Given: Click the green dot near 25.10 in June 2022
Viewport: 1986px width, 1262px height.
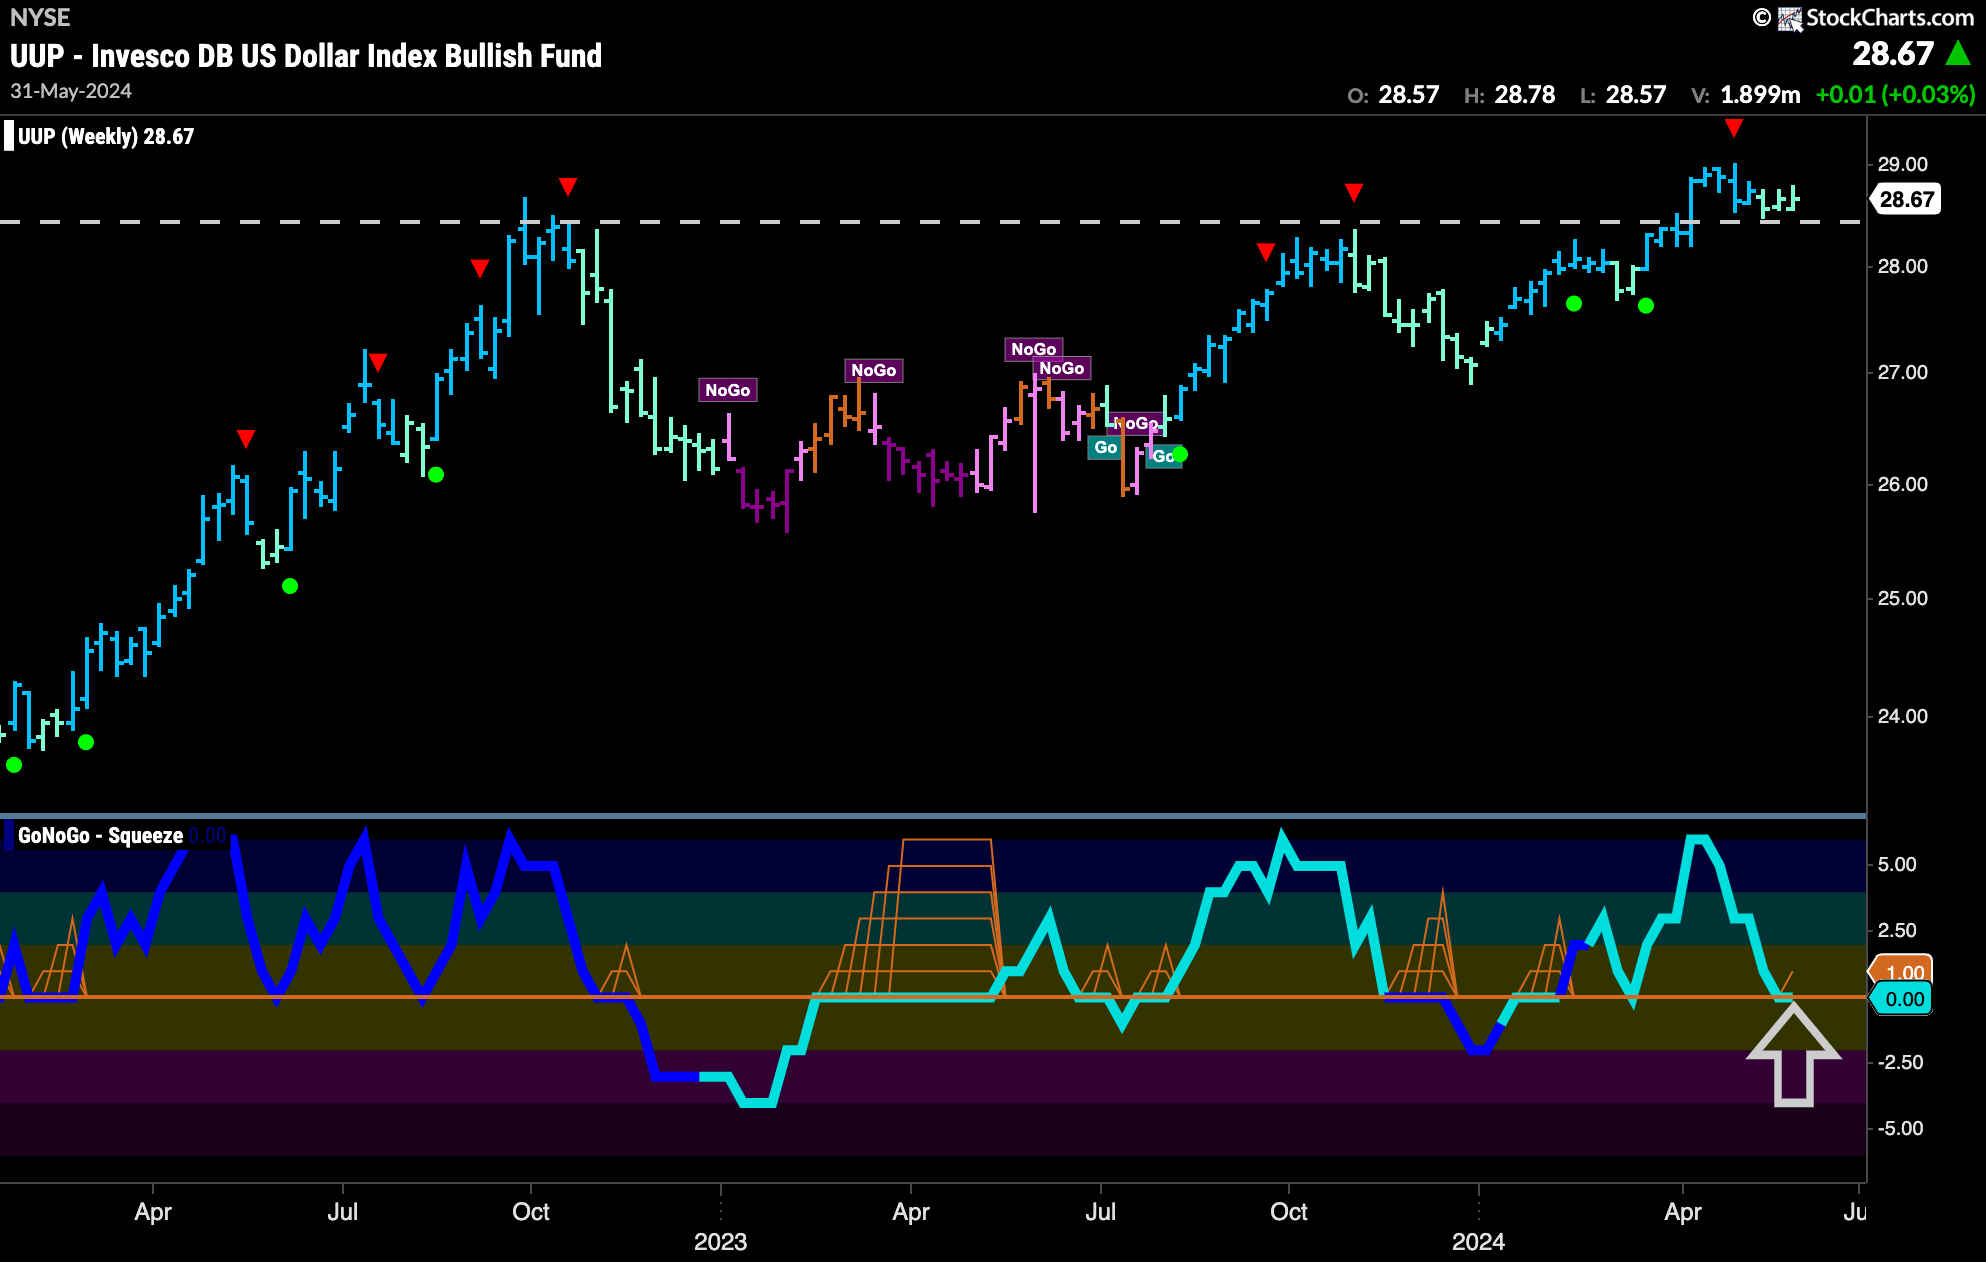Looking at the screenshot, I should (290, 586).
